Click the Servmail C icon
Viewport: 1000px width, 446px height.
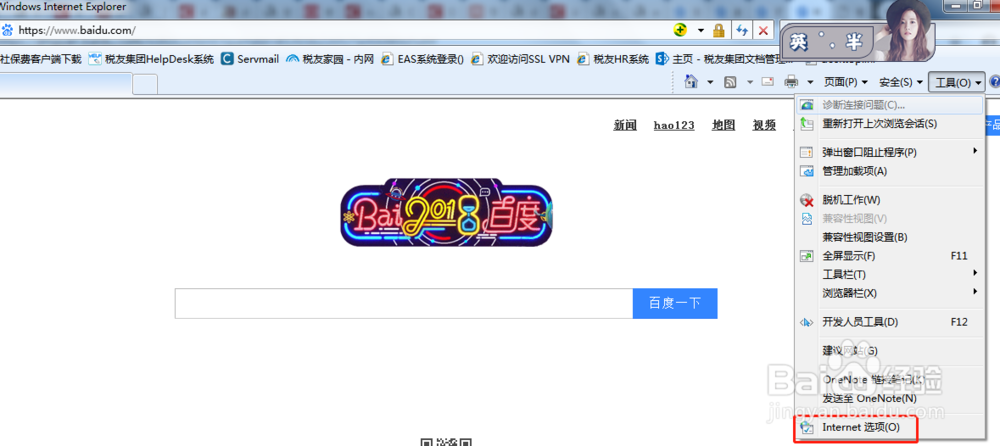pyautogui.click(x=226, y=59)
